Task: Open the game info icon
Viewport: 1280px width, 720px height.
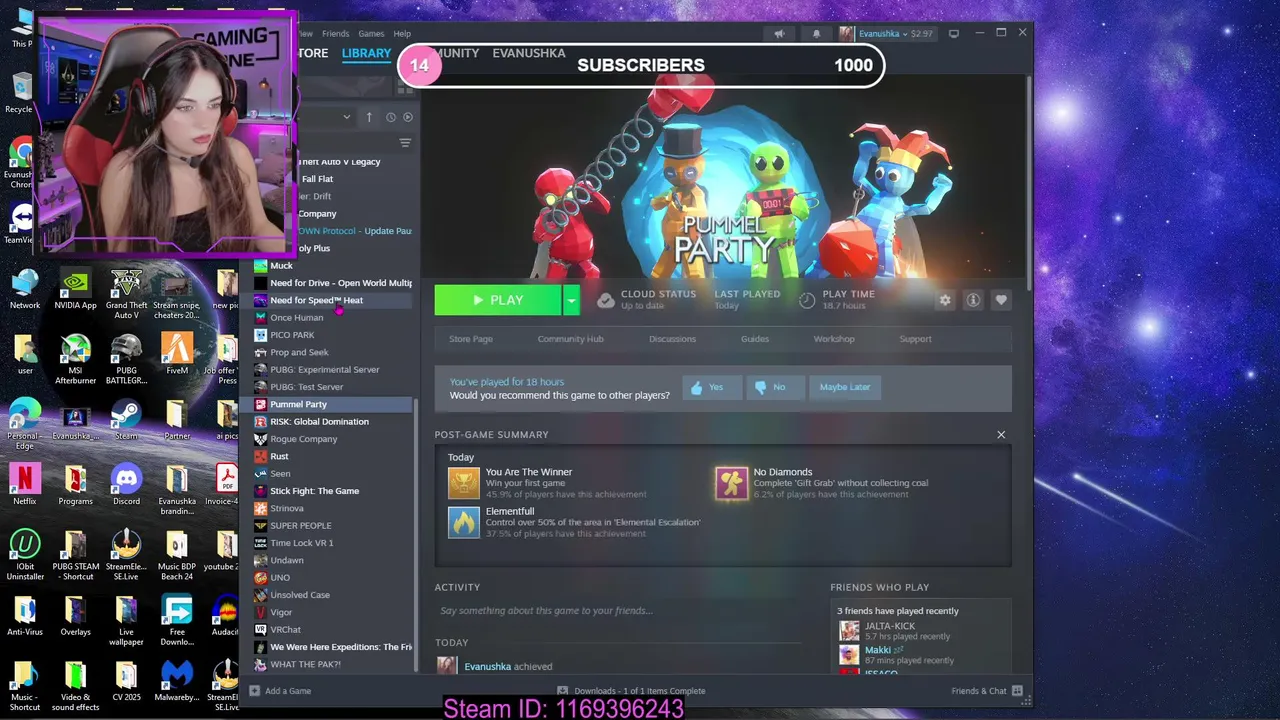Action: pyautogui.click(x=973, y=300)
